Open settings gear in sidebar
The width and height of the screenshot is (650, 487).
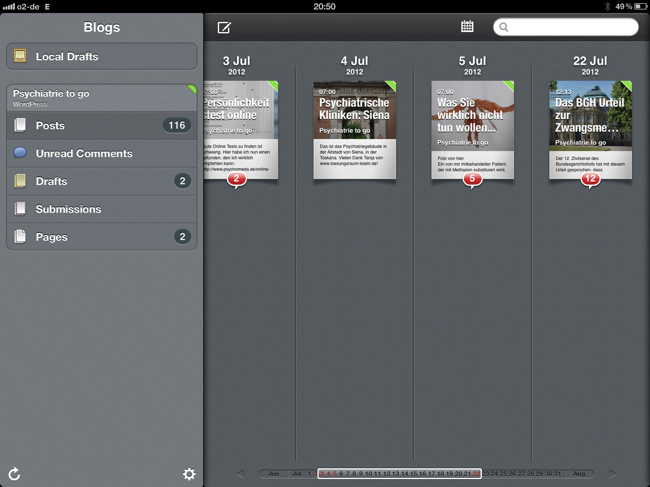tap(189, 473)
